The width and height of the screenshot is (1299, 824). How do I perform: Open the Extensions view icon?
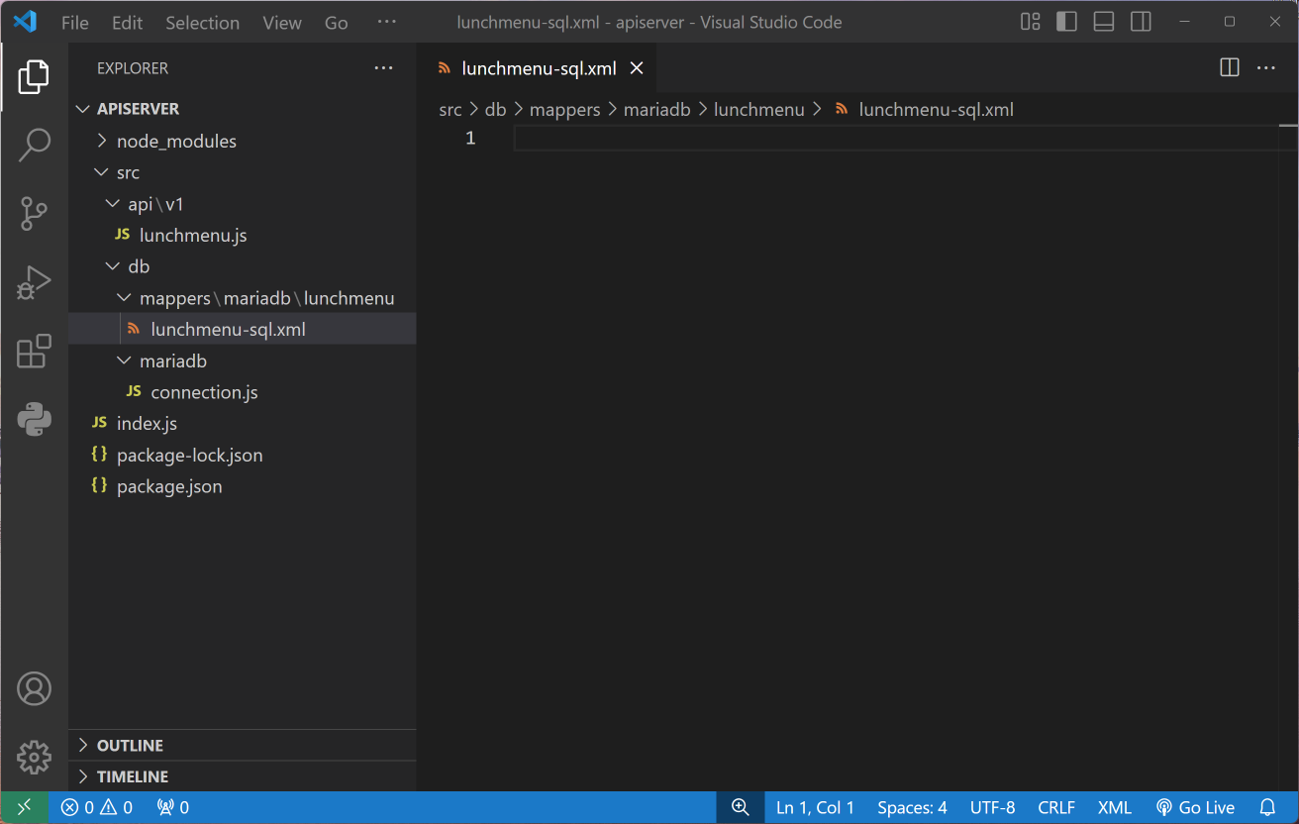(x=34, y=351)
